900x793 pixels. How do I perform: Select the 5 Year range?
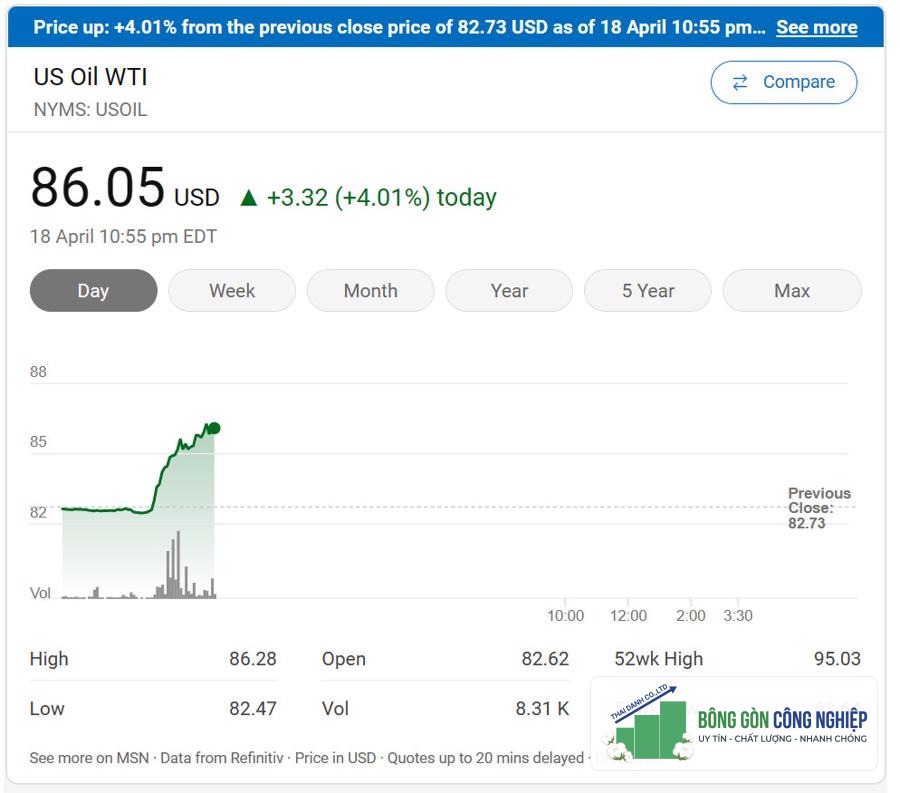tap(648, 290)
